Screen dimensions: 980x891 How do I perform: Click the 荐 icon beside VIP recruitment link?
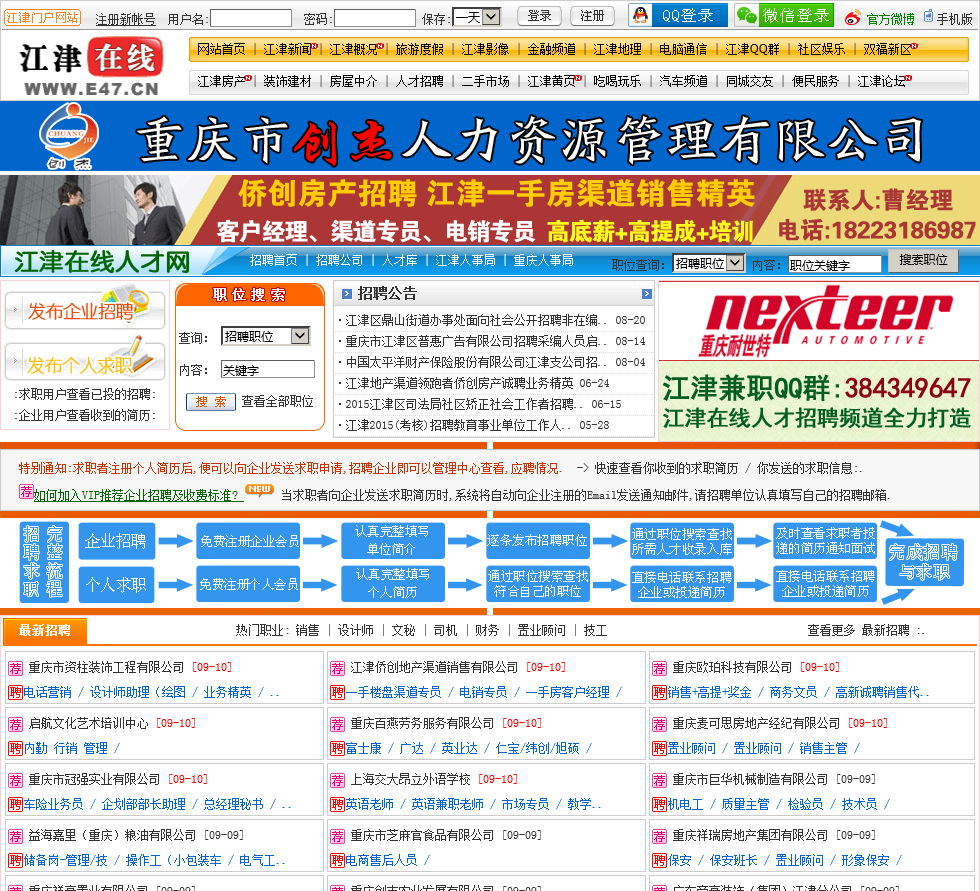[x=26, y=492]
